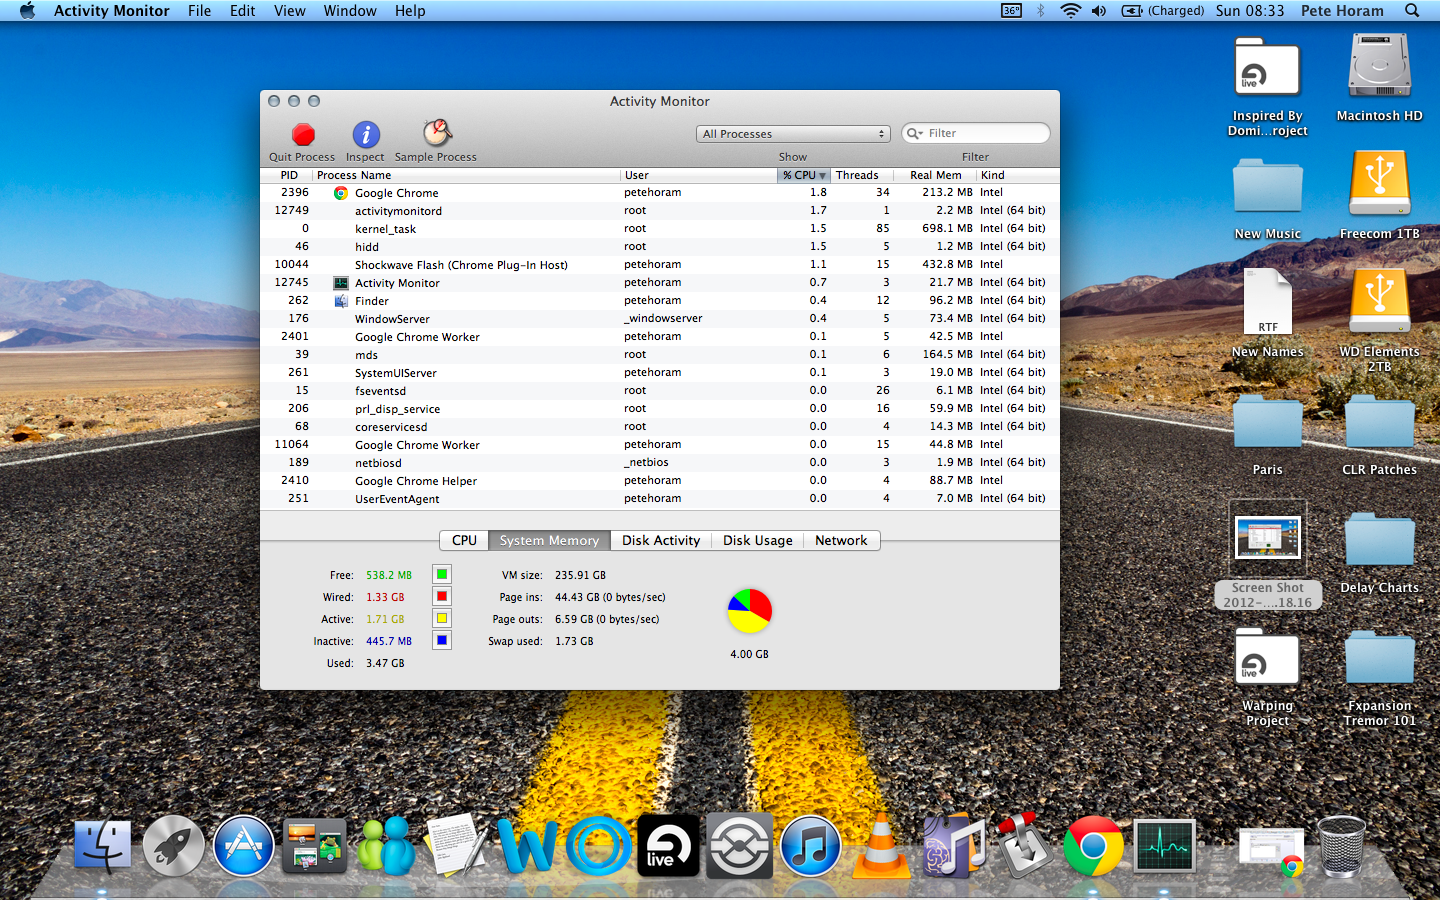Open the File menu
The height and width of the screenshot is (900, 1440).
(x=199, y=11)
